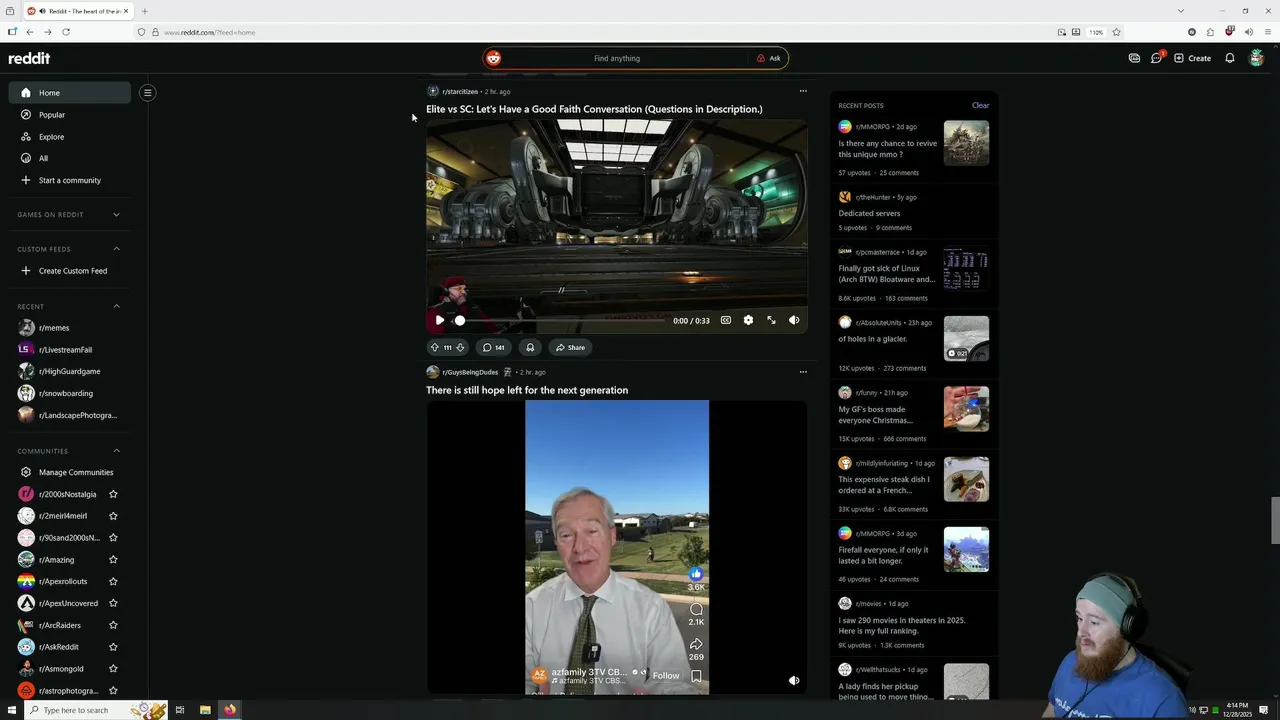Collapse the left navigation sidebar
Screen dimensions: 1280x720
(x=147, y=93)
